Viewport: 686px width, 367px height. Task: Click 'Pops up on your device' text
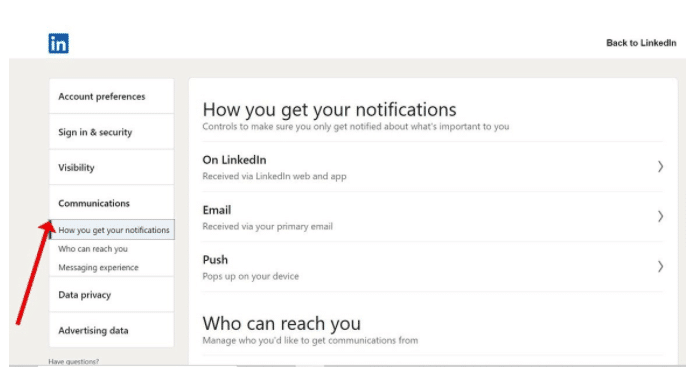coord(251,276)
